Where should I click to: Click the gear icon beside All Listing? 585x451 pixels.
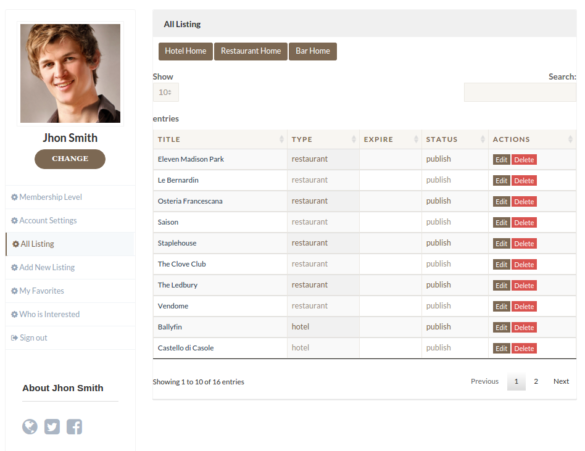16,244
